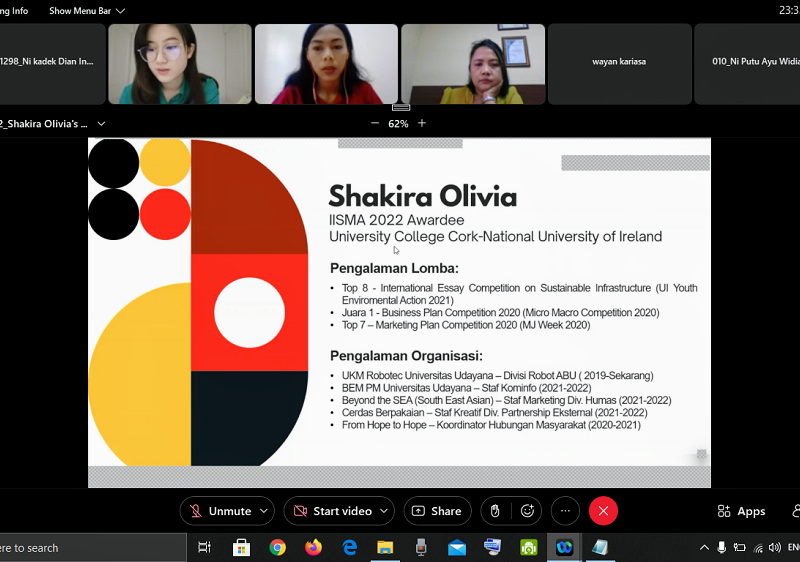The height and width of the screenshot is (562, 800).
Task: Open video options arrow beside Start video
Action: pos(384,511)
